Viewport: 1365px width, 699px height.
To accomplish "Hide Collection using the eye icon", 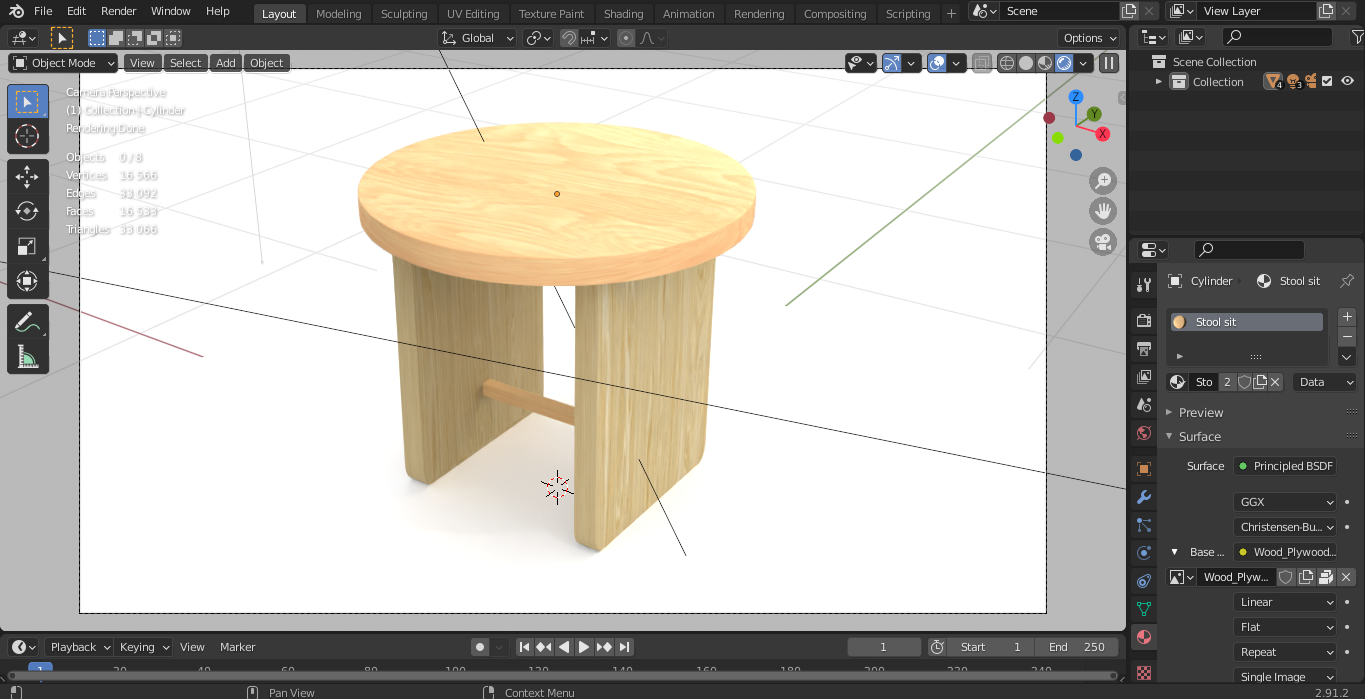I will (1347, 82).
